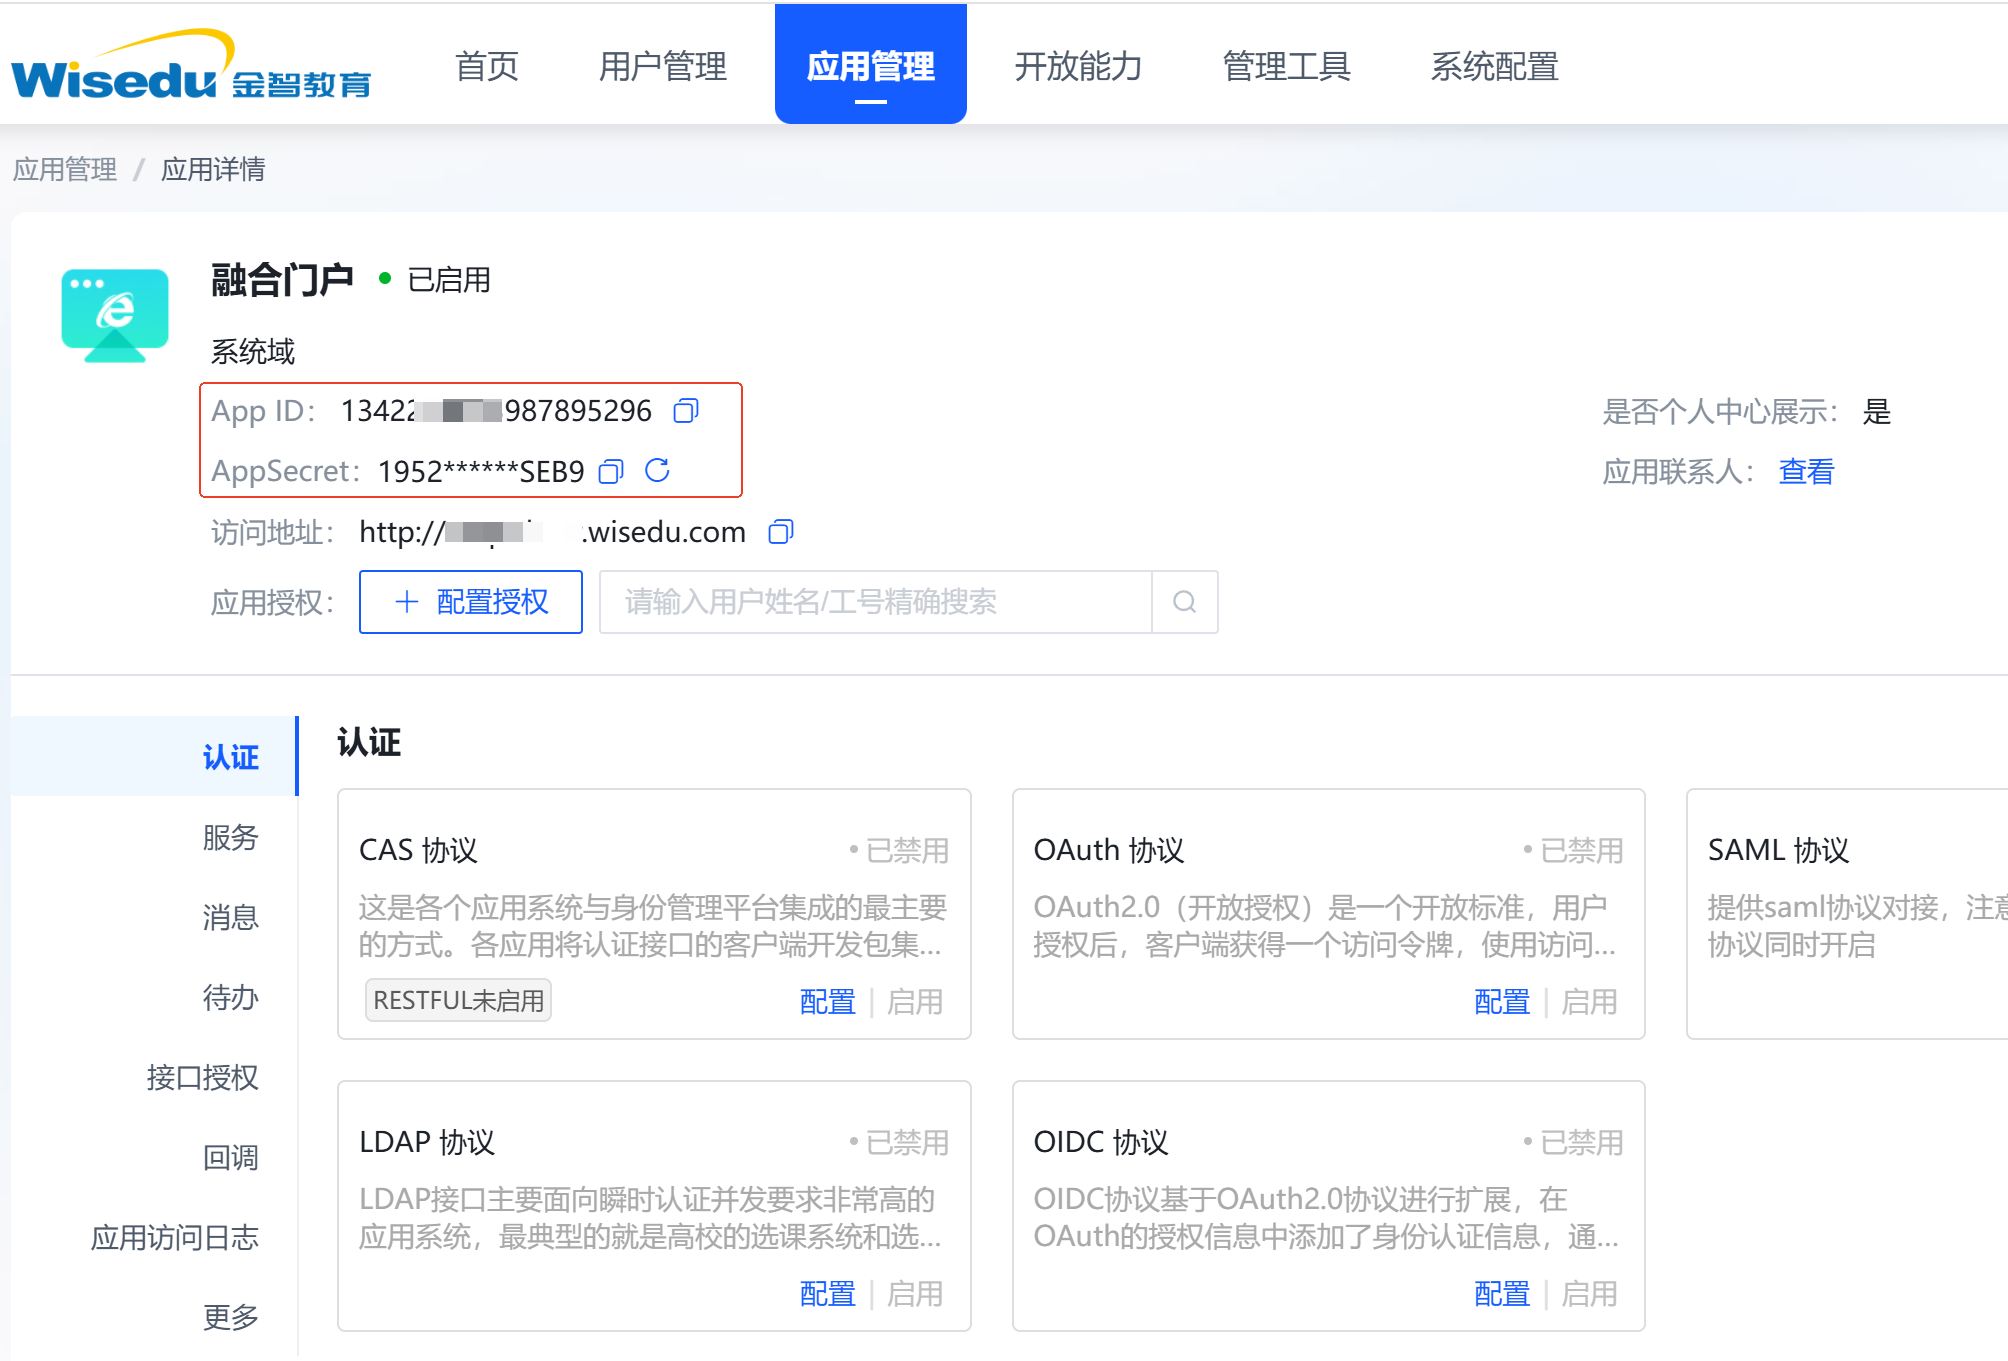Open the 开放能力 menu
2008x1361 pixels.
pyautogui.click(x=1078, y=66)
